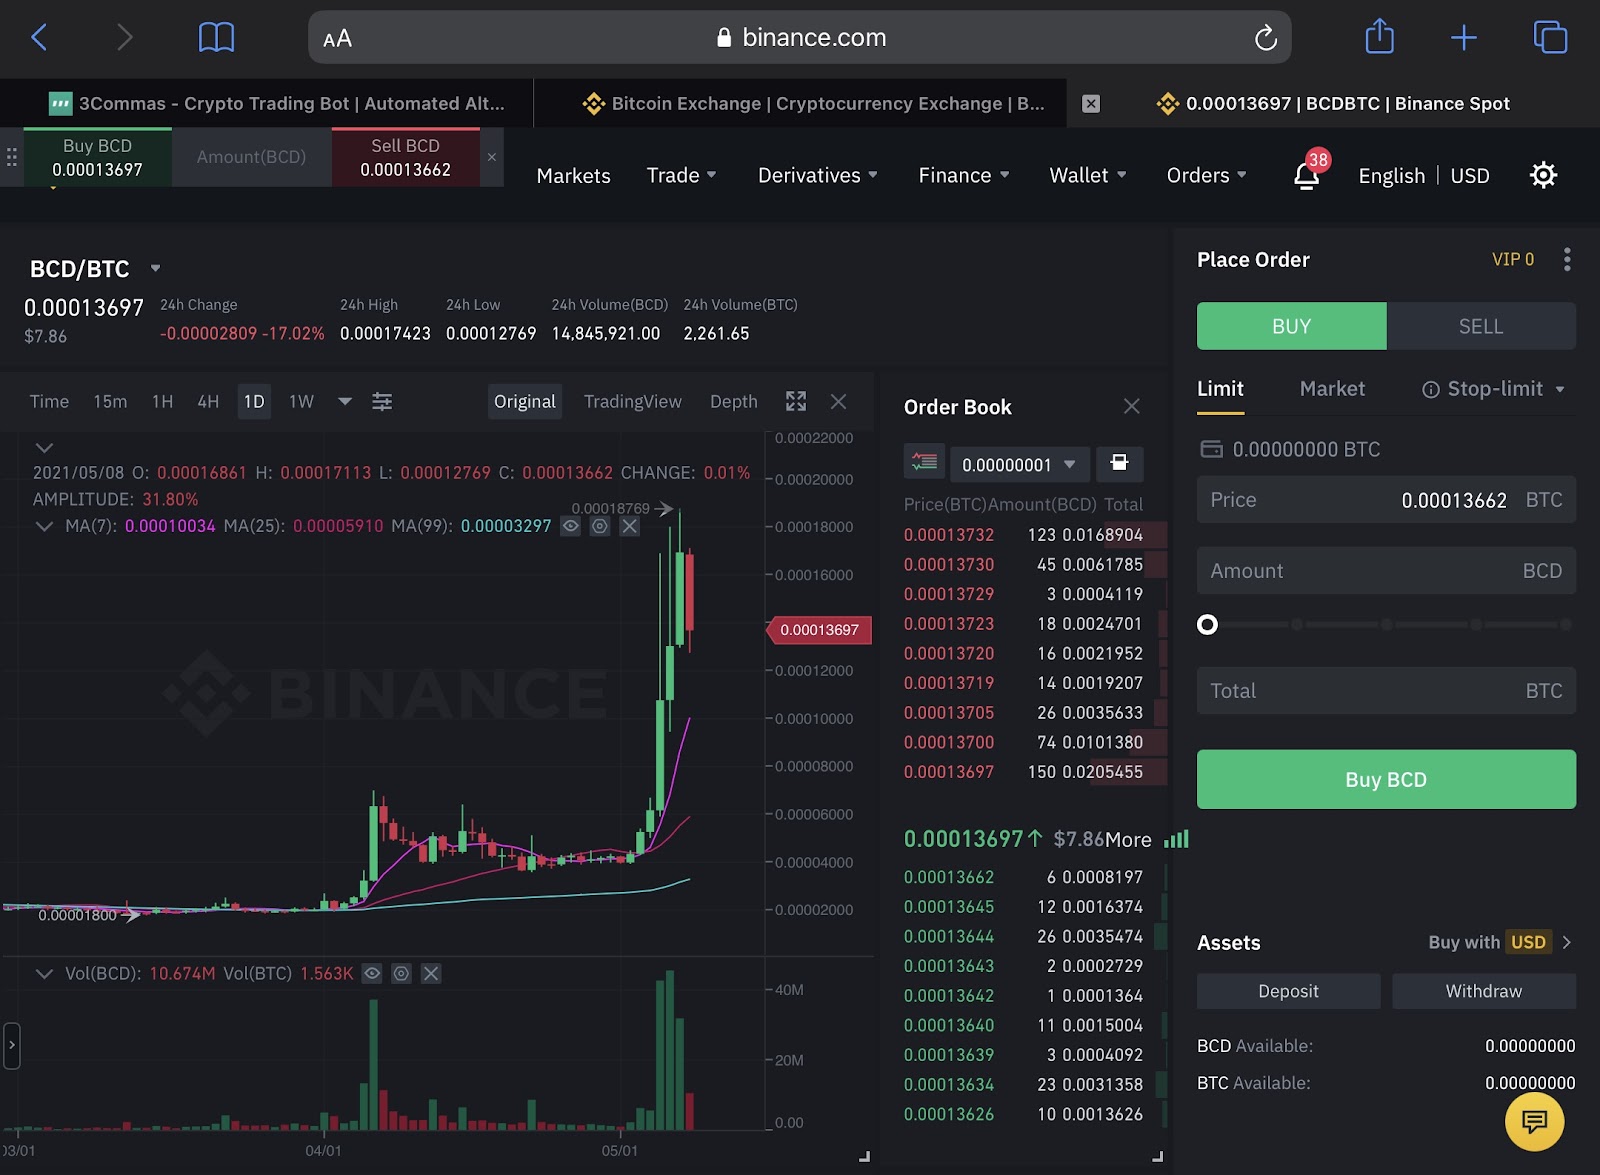Screen dimensions: 1600x1175
Task: Select the BUY side toggle
Action: tap(1291, 326)
